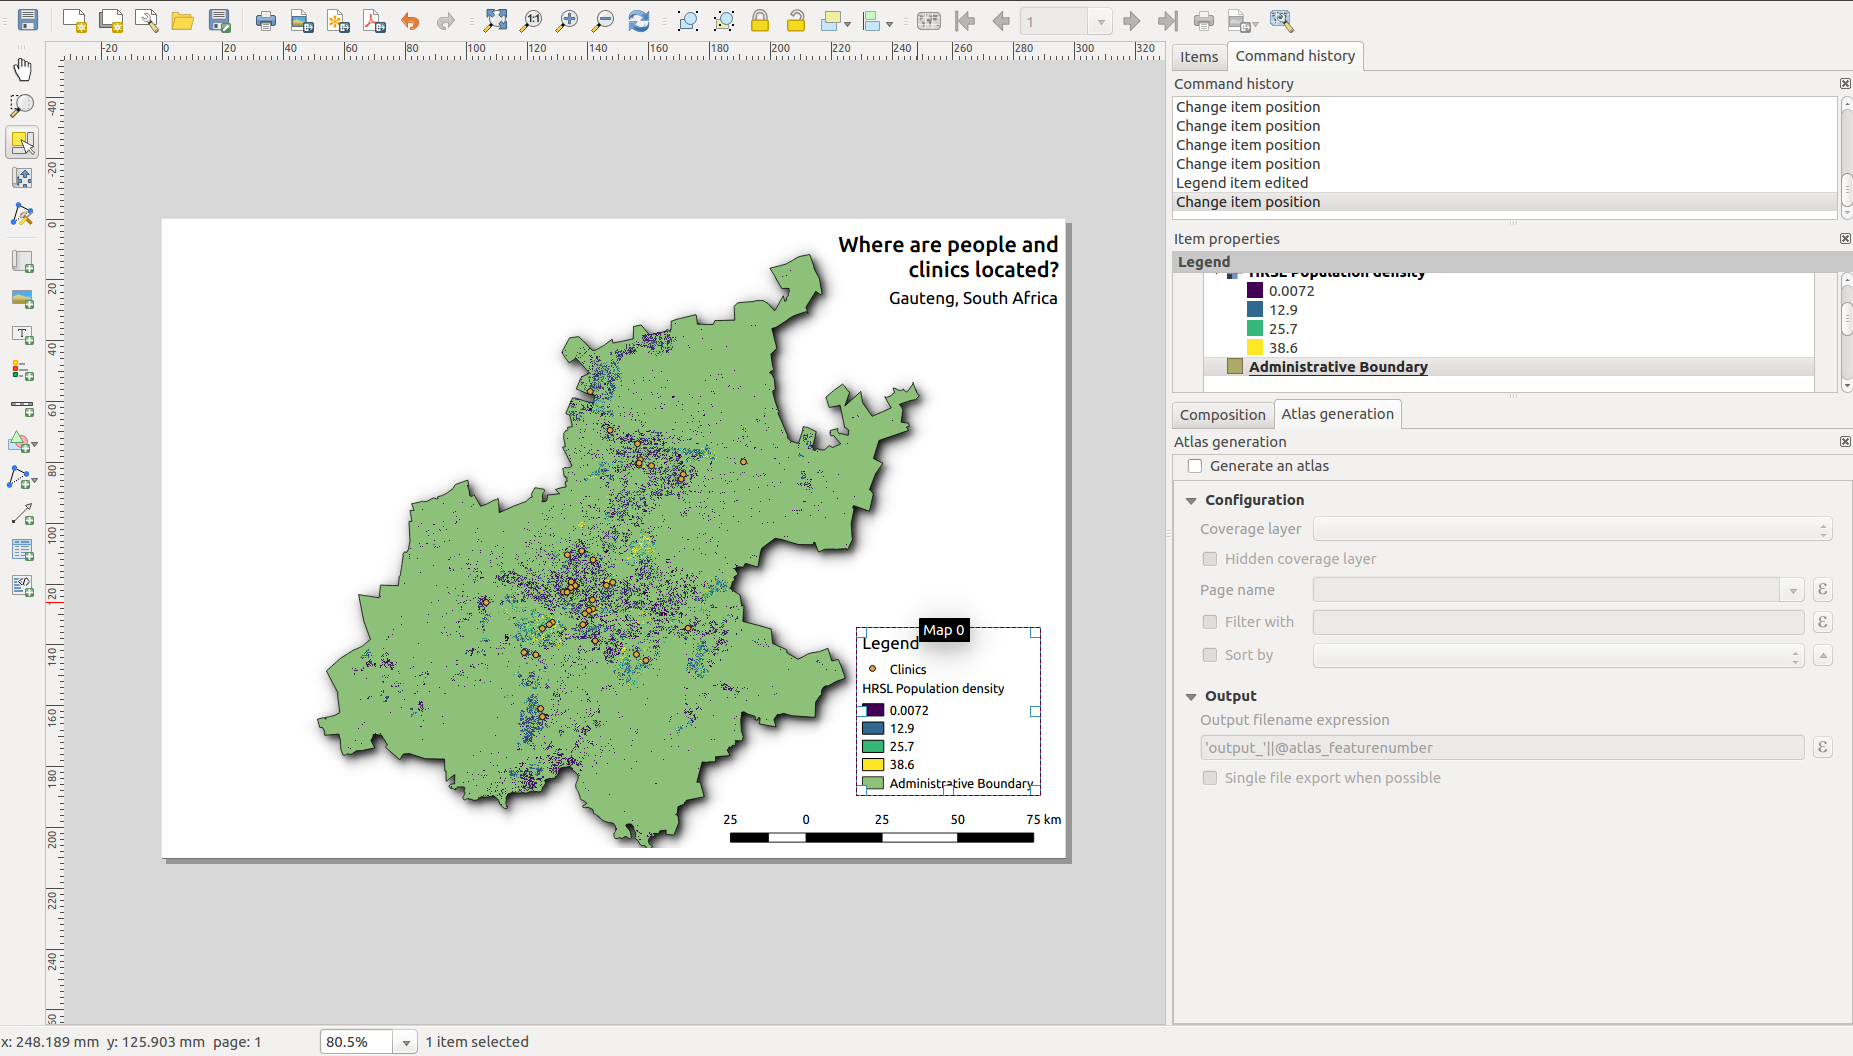Collapse the Output section
This screenshot has height=1056, width=1853.
coord(1191,696)
